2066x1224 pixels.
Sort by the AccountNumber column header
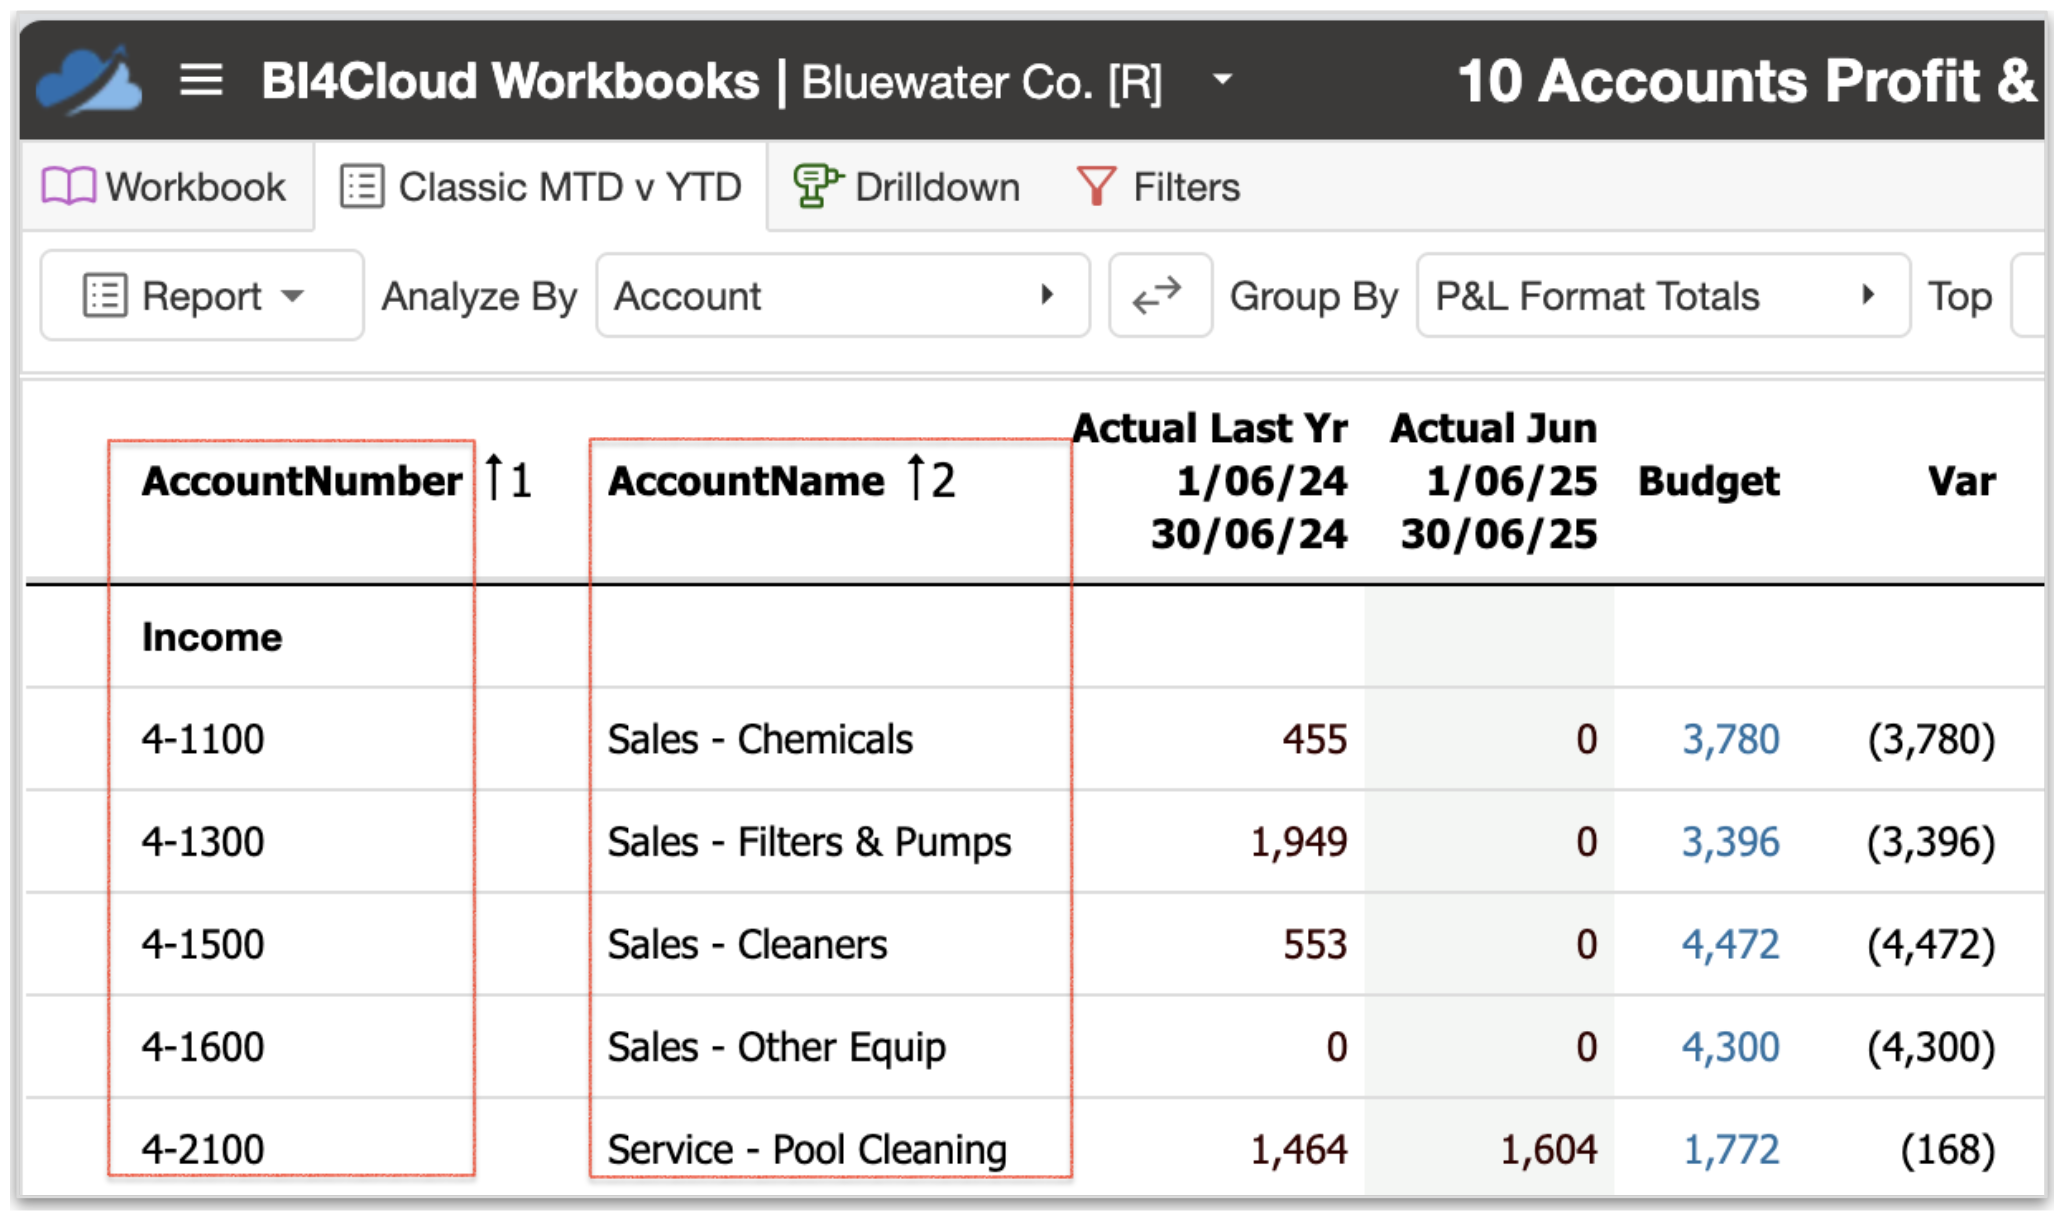(x=302, y=481)
